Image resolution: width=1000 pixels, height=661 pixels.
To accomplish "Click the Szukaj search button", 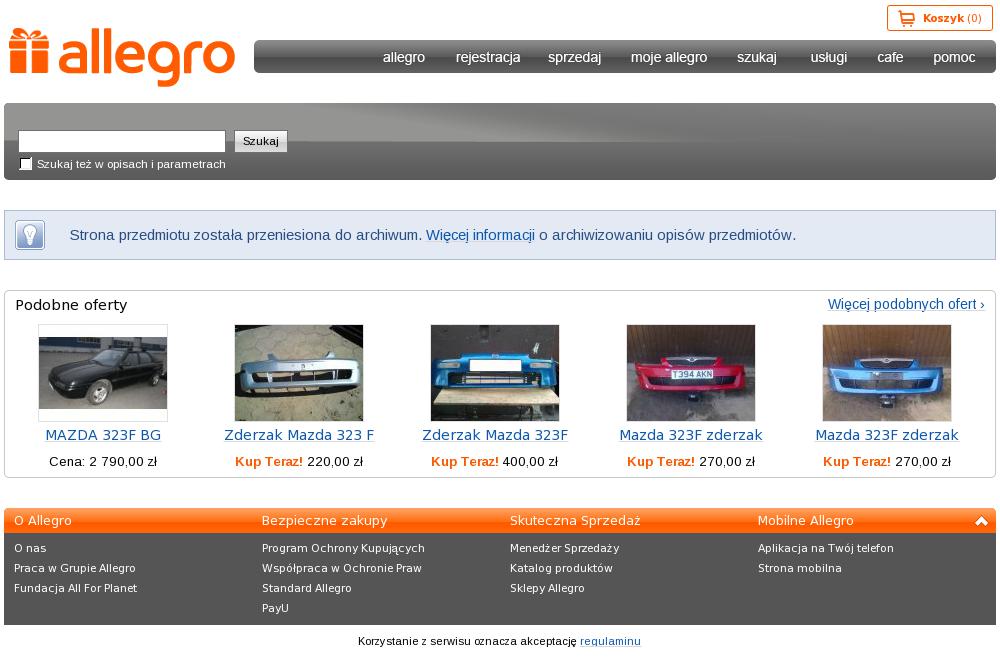I will coord(261,141).
